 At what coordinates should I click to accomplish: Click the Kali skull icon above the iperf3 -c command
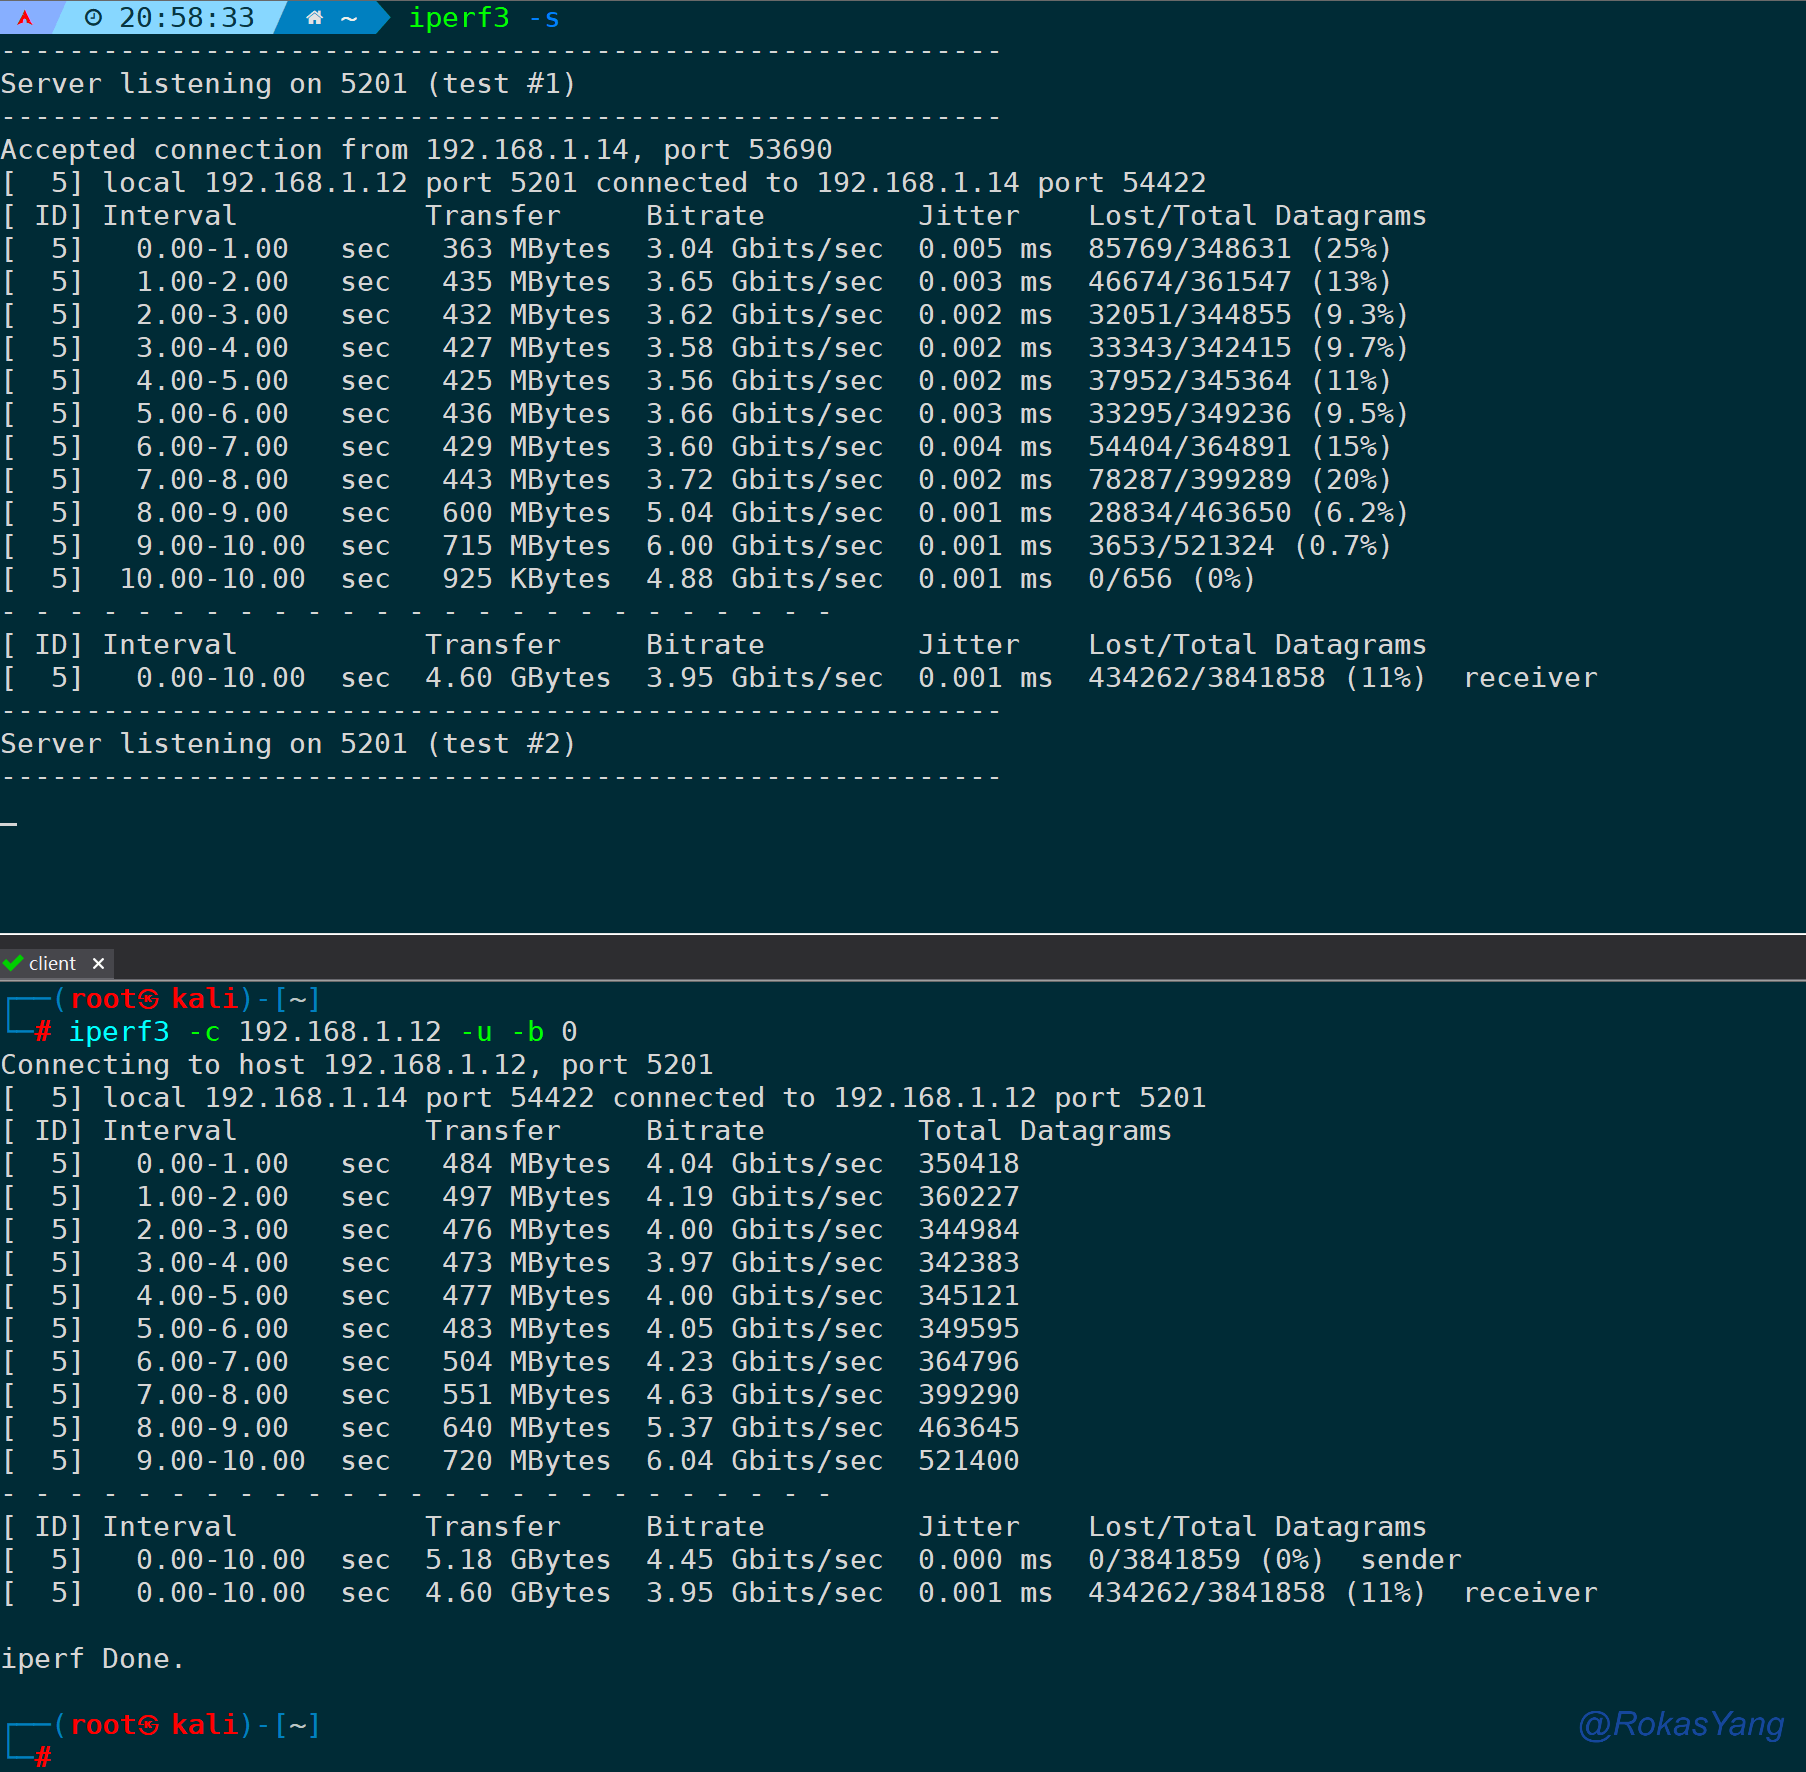point(148,999)
